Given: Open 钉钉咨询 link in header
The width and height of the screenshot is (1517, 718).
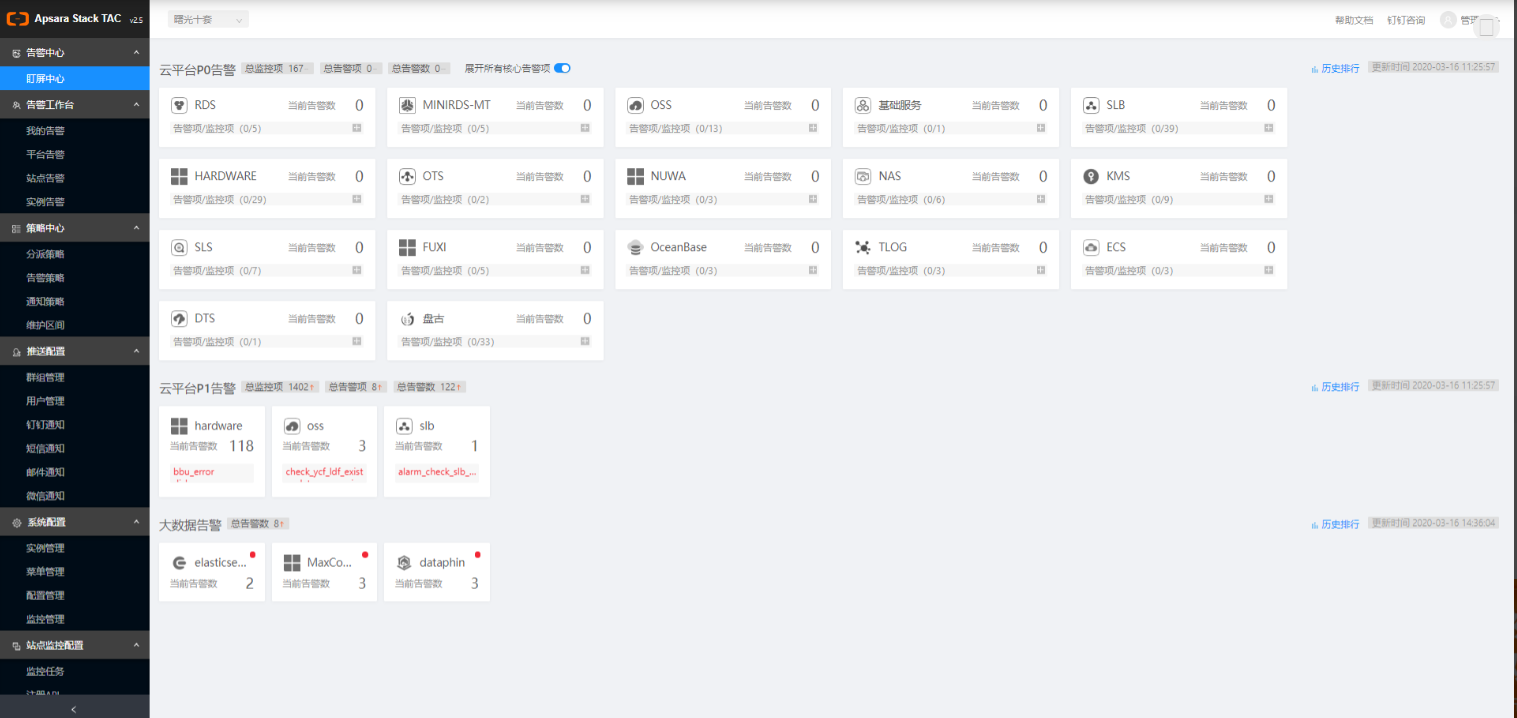Looking at the screenshot, I should point(1406,20).
